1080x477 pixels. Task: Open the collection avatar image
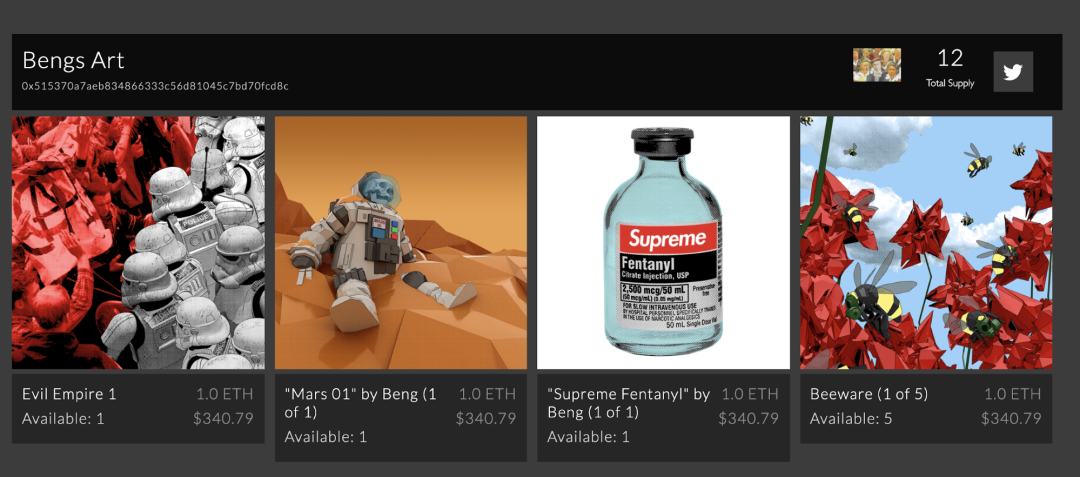click(x=876, y=65)
